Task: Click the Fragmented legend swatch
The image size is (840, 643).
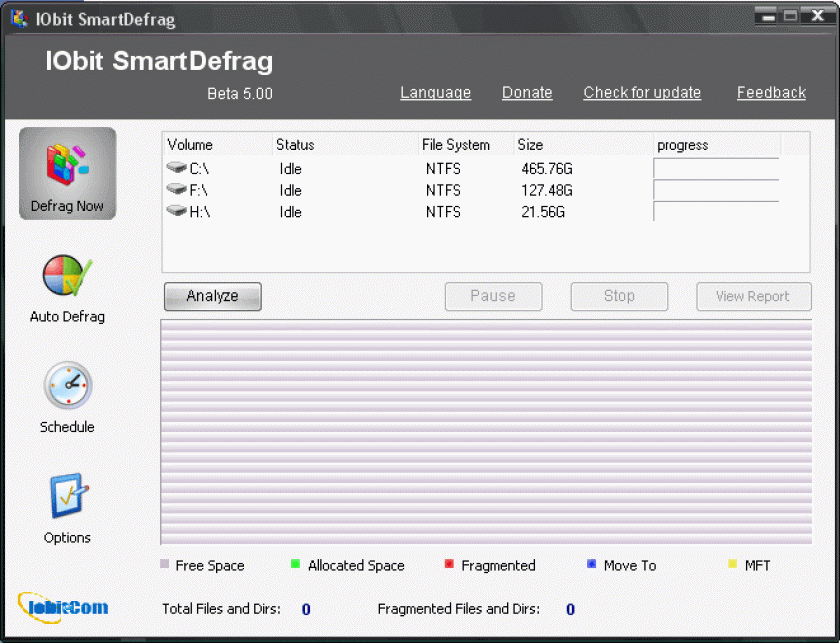Action: [449, 564]
